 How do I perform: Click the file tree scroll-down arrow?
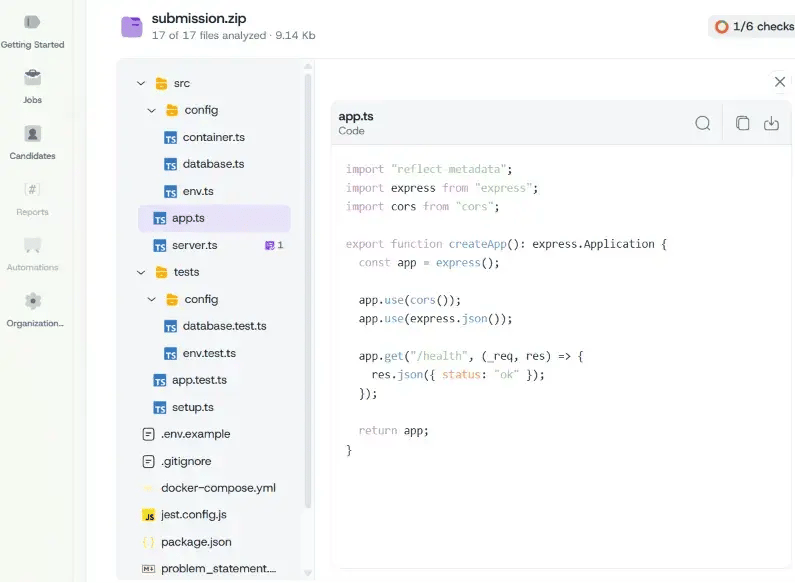coord(307,573)
